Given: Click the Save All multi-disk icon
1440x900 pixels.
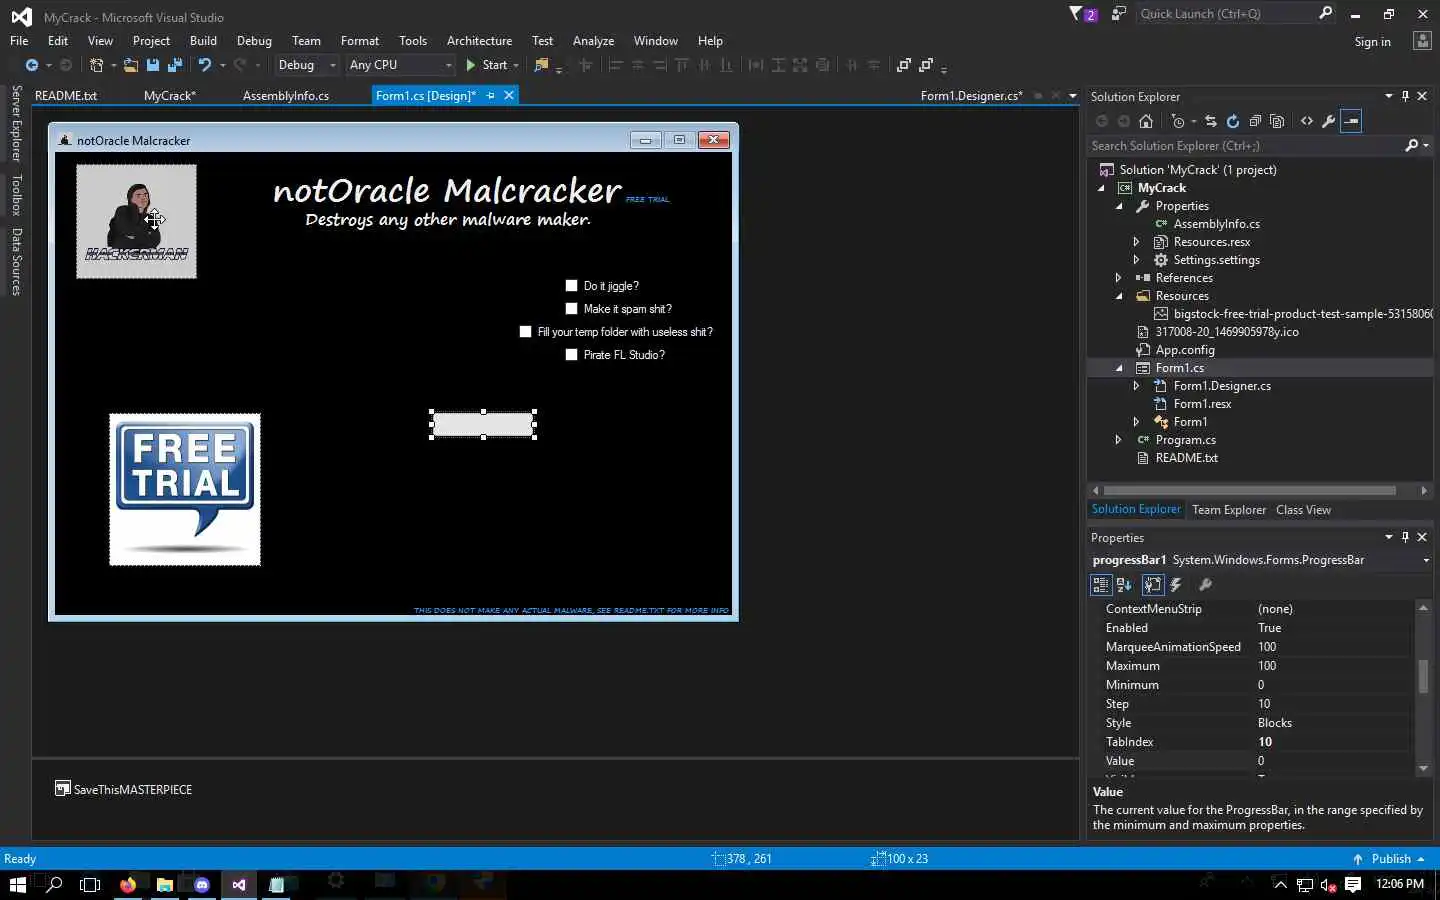Looking at the screenshot, I should (x=175, y=65).
